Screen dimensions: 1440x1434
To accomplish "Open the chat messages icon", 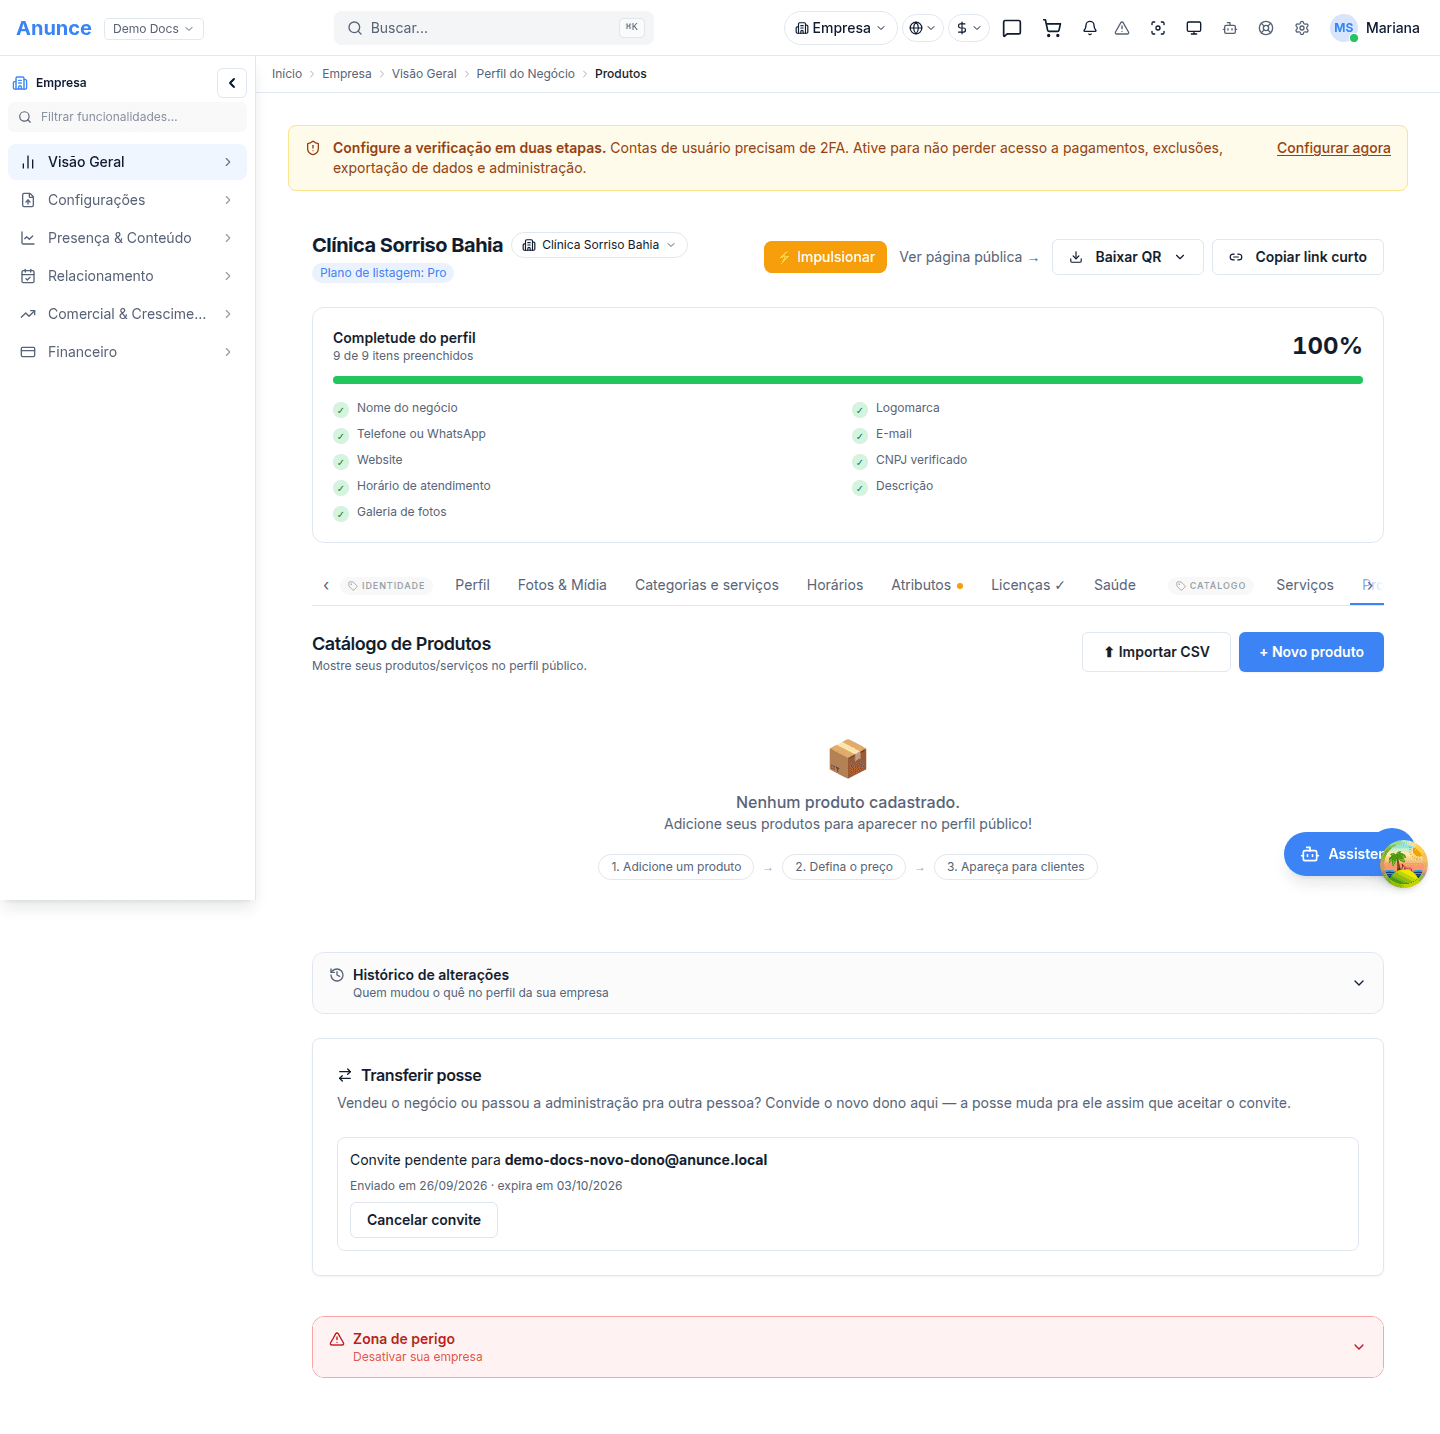I will (1012, 28).
